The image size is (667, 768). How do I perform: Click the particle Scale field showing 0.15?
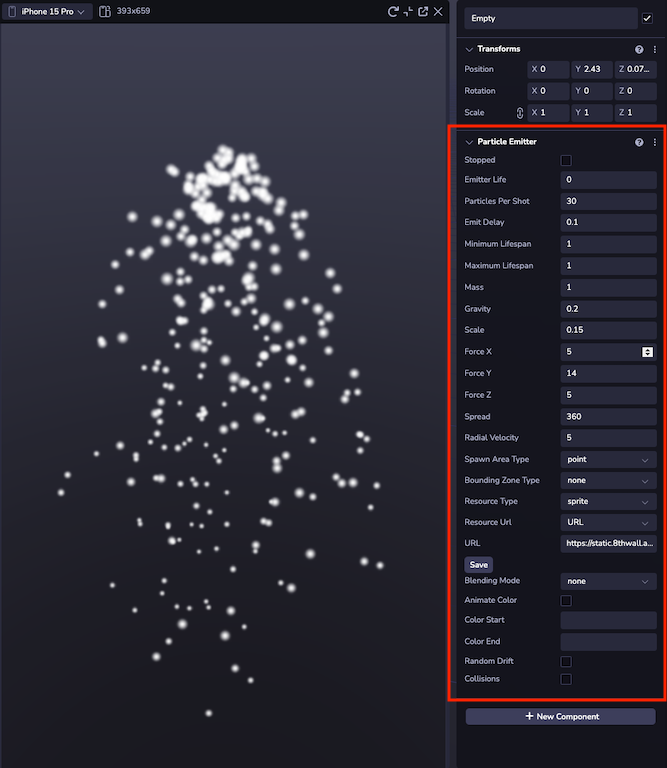click(608, 330)
